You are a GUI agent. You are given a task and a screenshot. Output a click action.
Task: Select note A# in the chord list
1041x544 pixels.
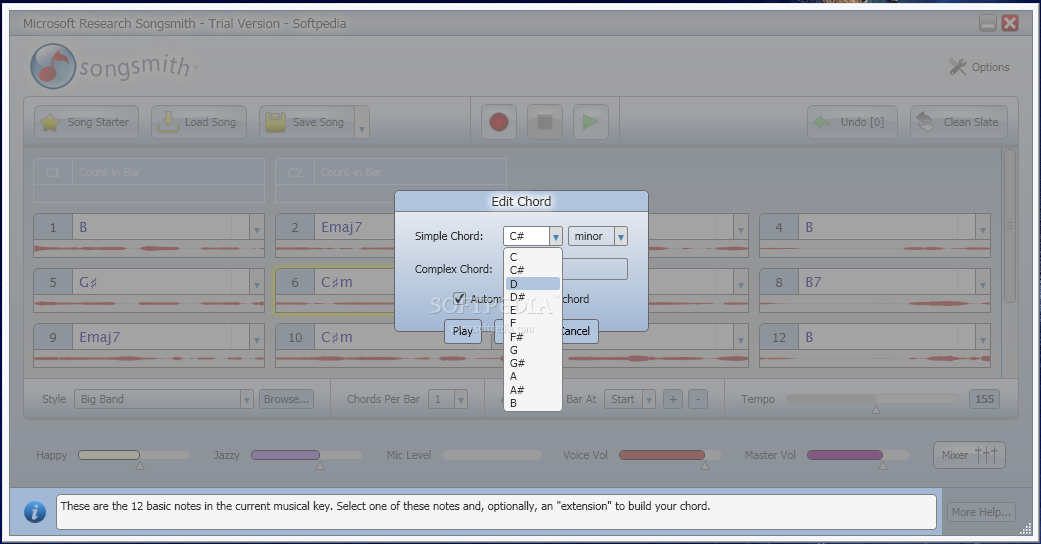click(x=532, y=390)
